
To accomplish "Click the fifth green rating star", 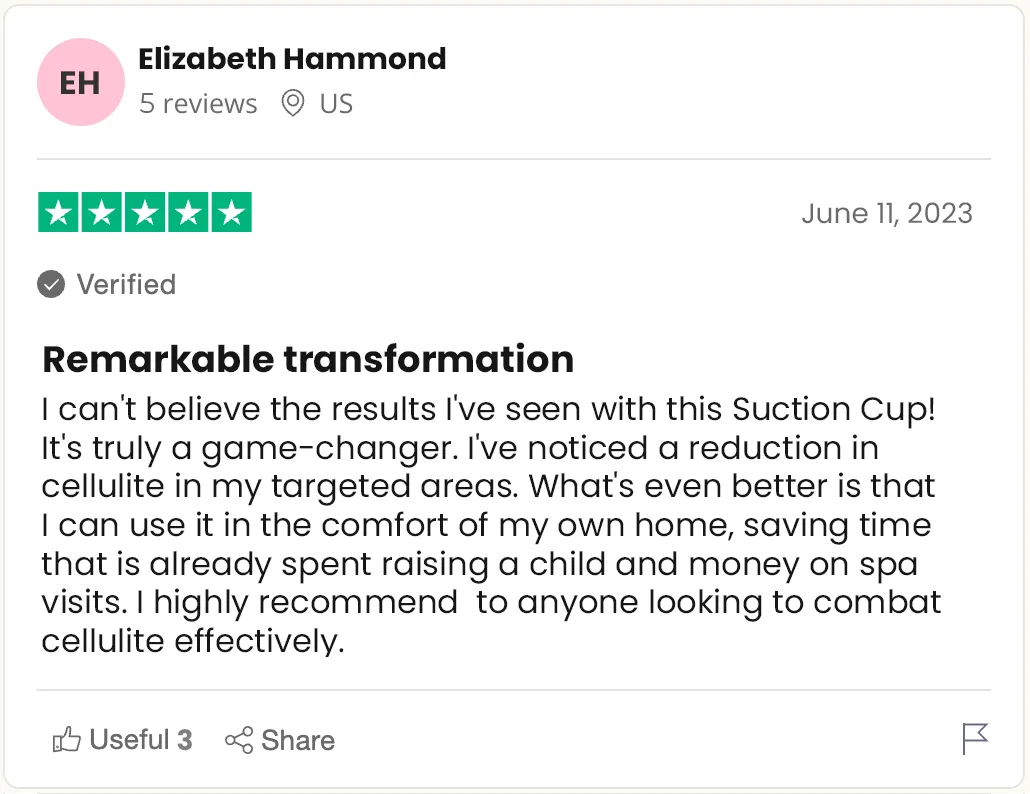I will point(231,212).
